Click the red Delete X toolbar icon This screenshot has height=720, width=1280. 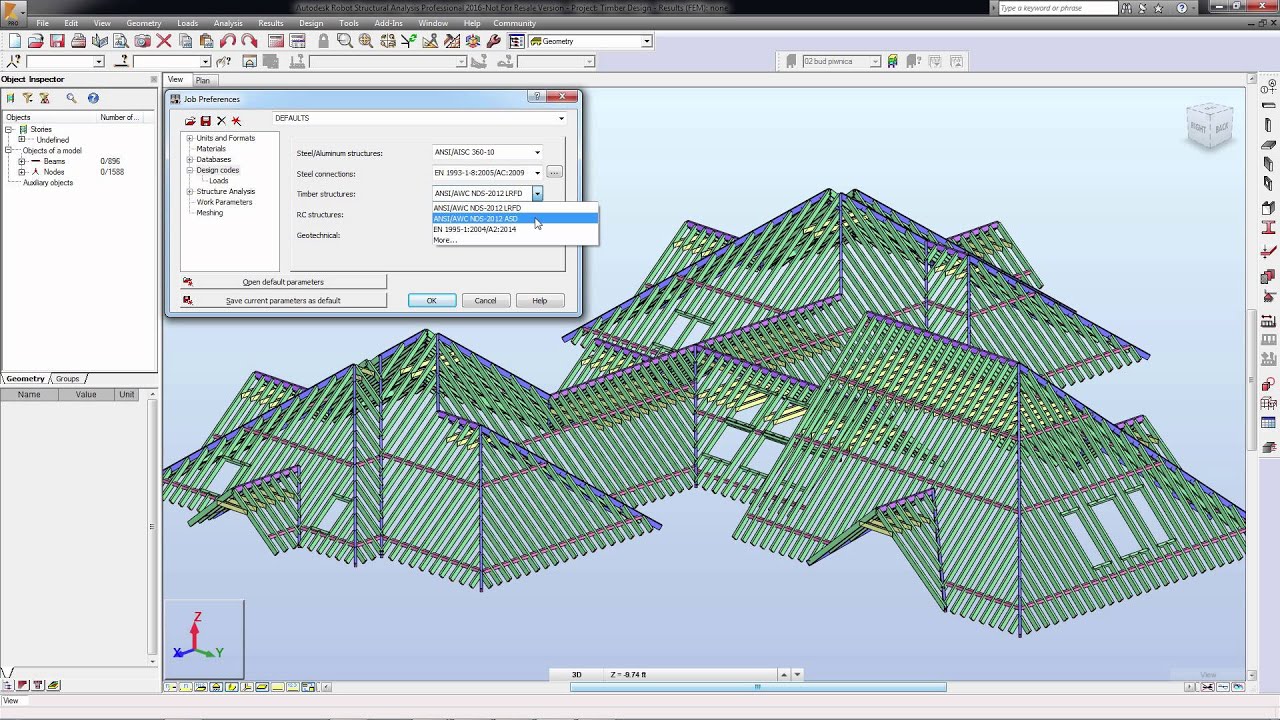(164, 41)
